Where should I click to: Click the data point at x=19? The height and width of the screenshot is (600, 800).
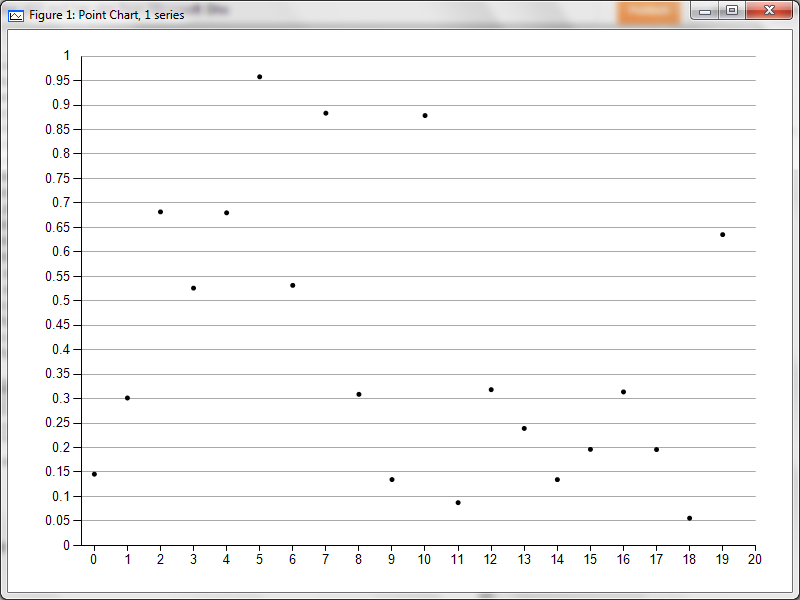click(723, 235)
